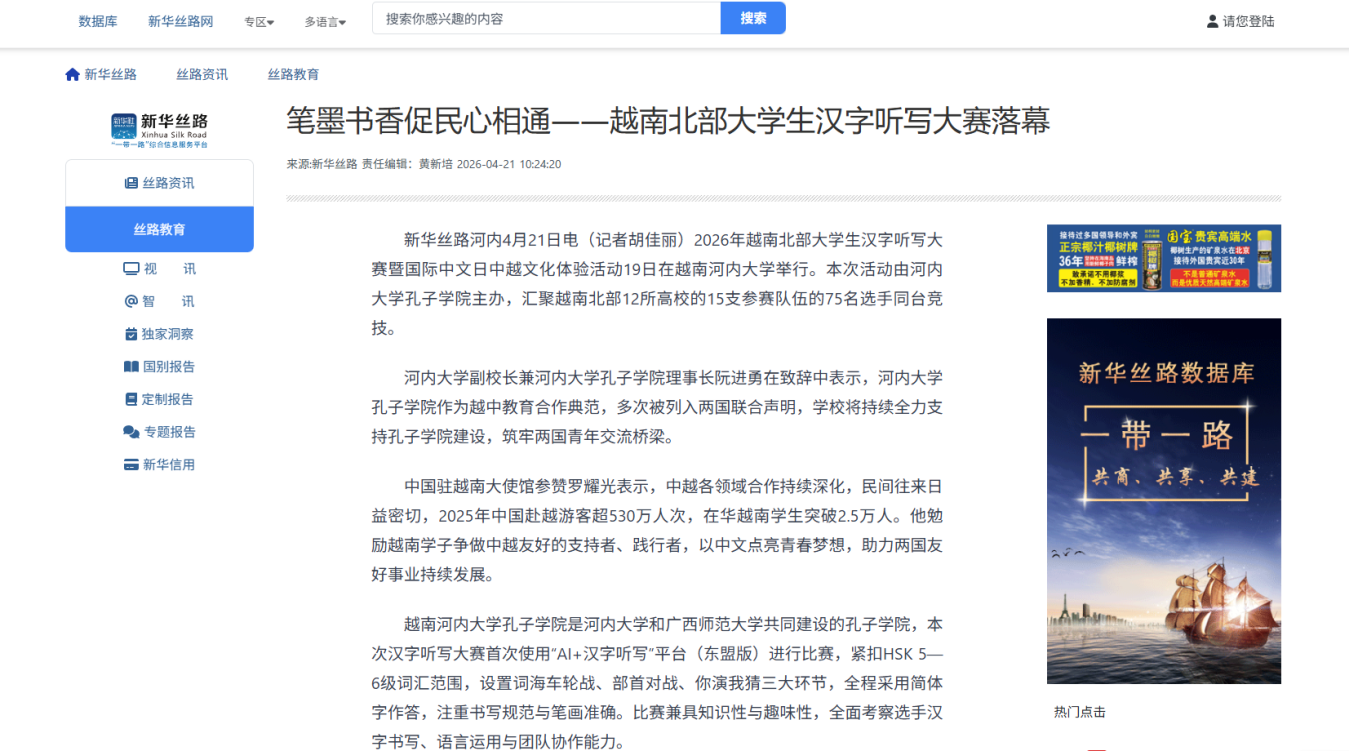This screenshot has height=751, width=1349.
Task: Click the document icon for 定制报告
Action: click(x=131, y=400)
